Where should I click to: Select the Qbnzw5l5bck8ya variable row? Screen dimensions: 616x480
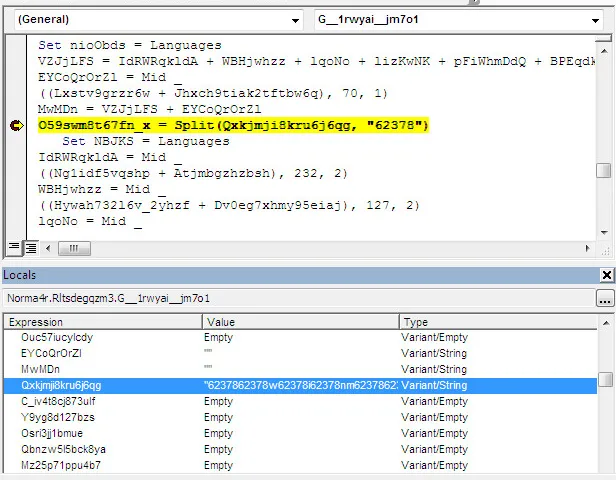pos(300,449)
